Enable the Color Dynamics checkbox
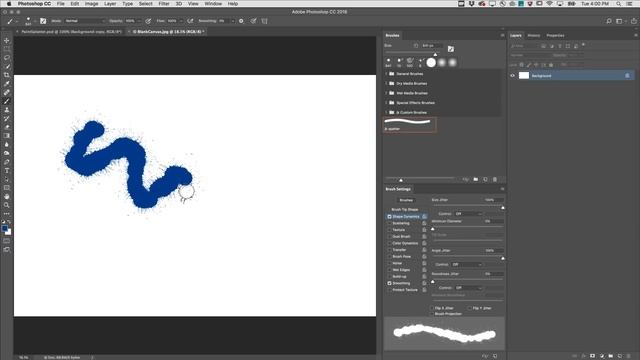Screen dimensions: 640x360 [389, 243]
